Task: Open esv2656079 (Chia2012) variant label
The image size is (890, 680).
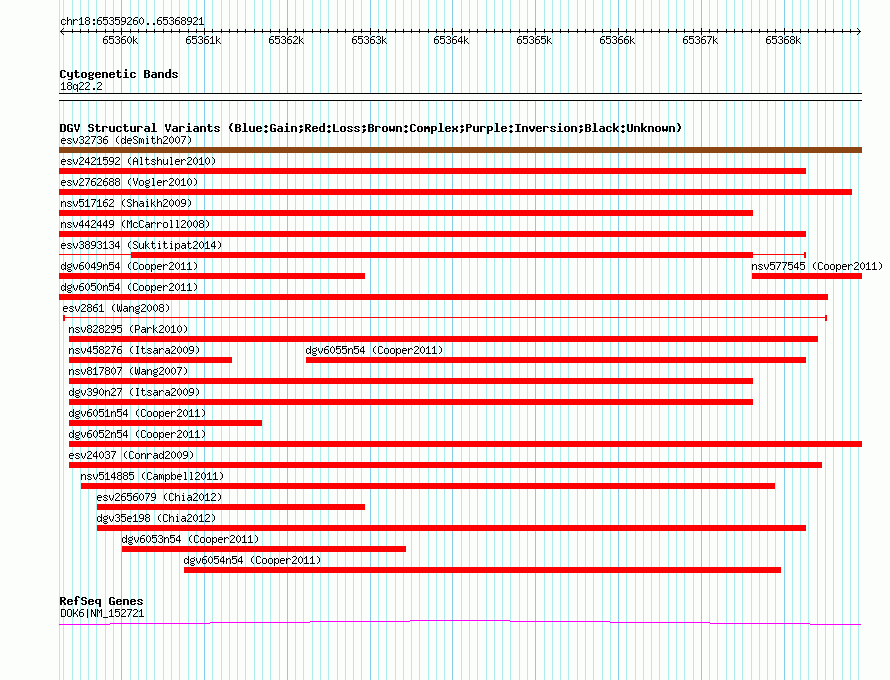Action: coord(159,497)
